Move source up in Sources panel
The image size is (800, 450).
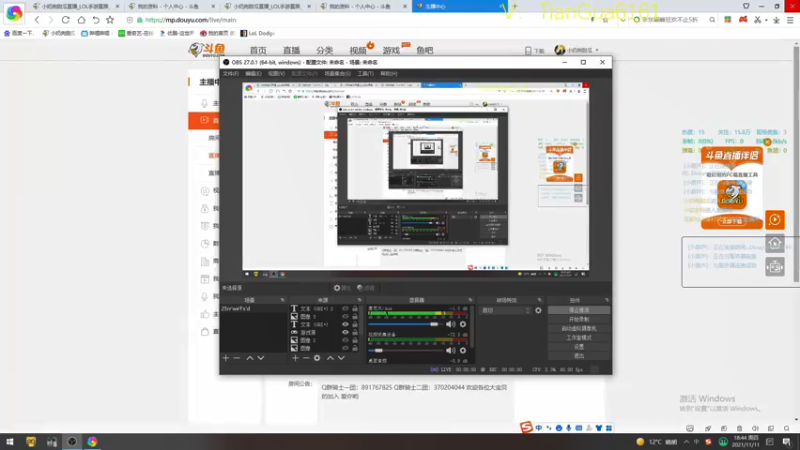click(x=330, y=358)
